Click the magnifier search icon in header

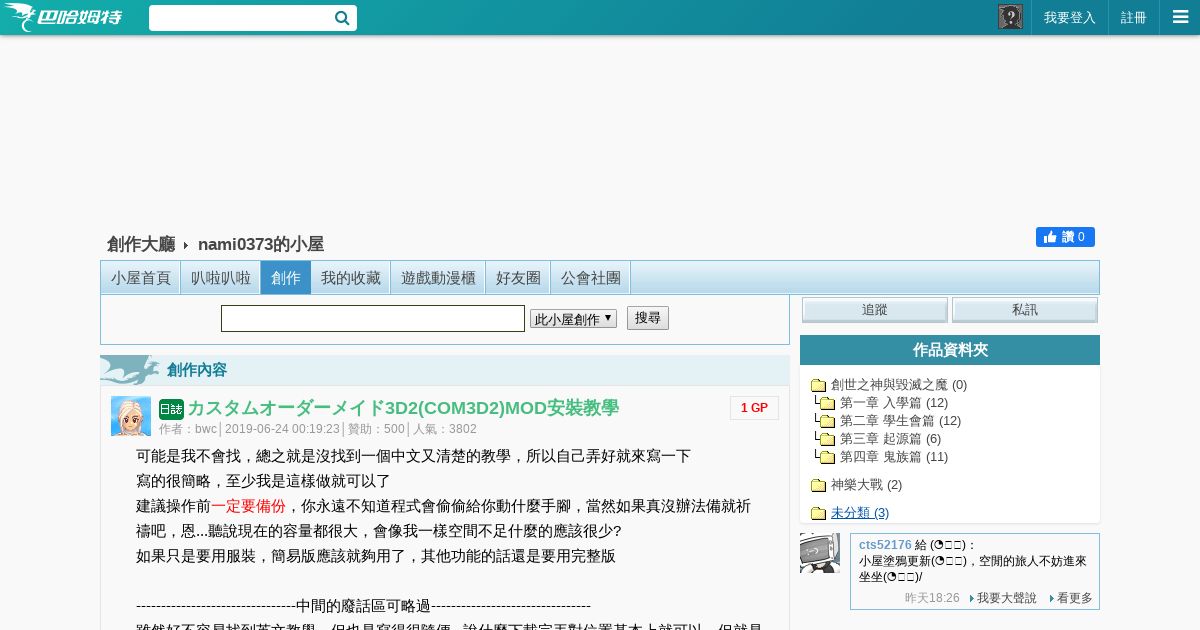[342, 18]
